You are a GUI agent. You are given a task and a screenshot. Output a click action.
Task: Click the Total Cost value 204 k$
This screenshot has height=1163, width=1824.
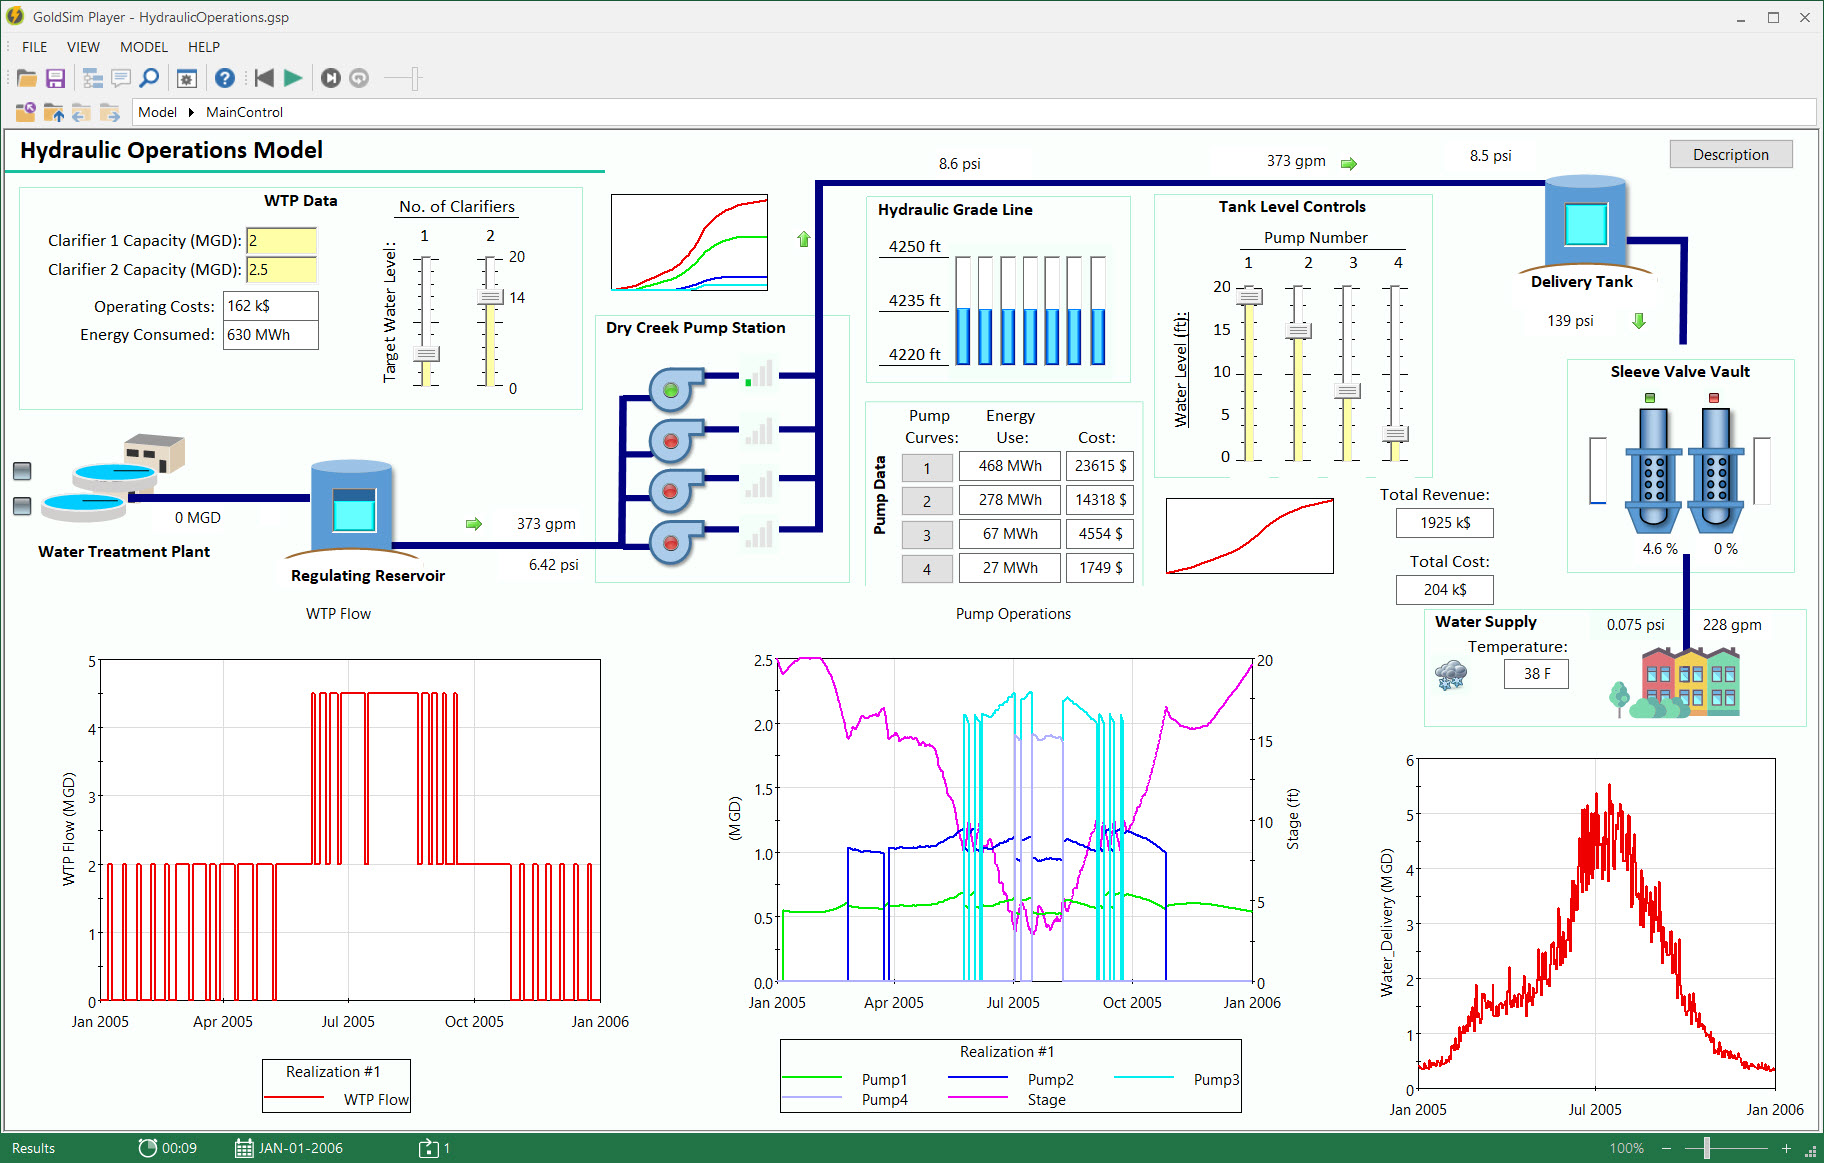pyautogui.click(x=1445, y=590)
